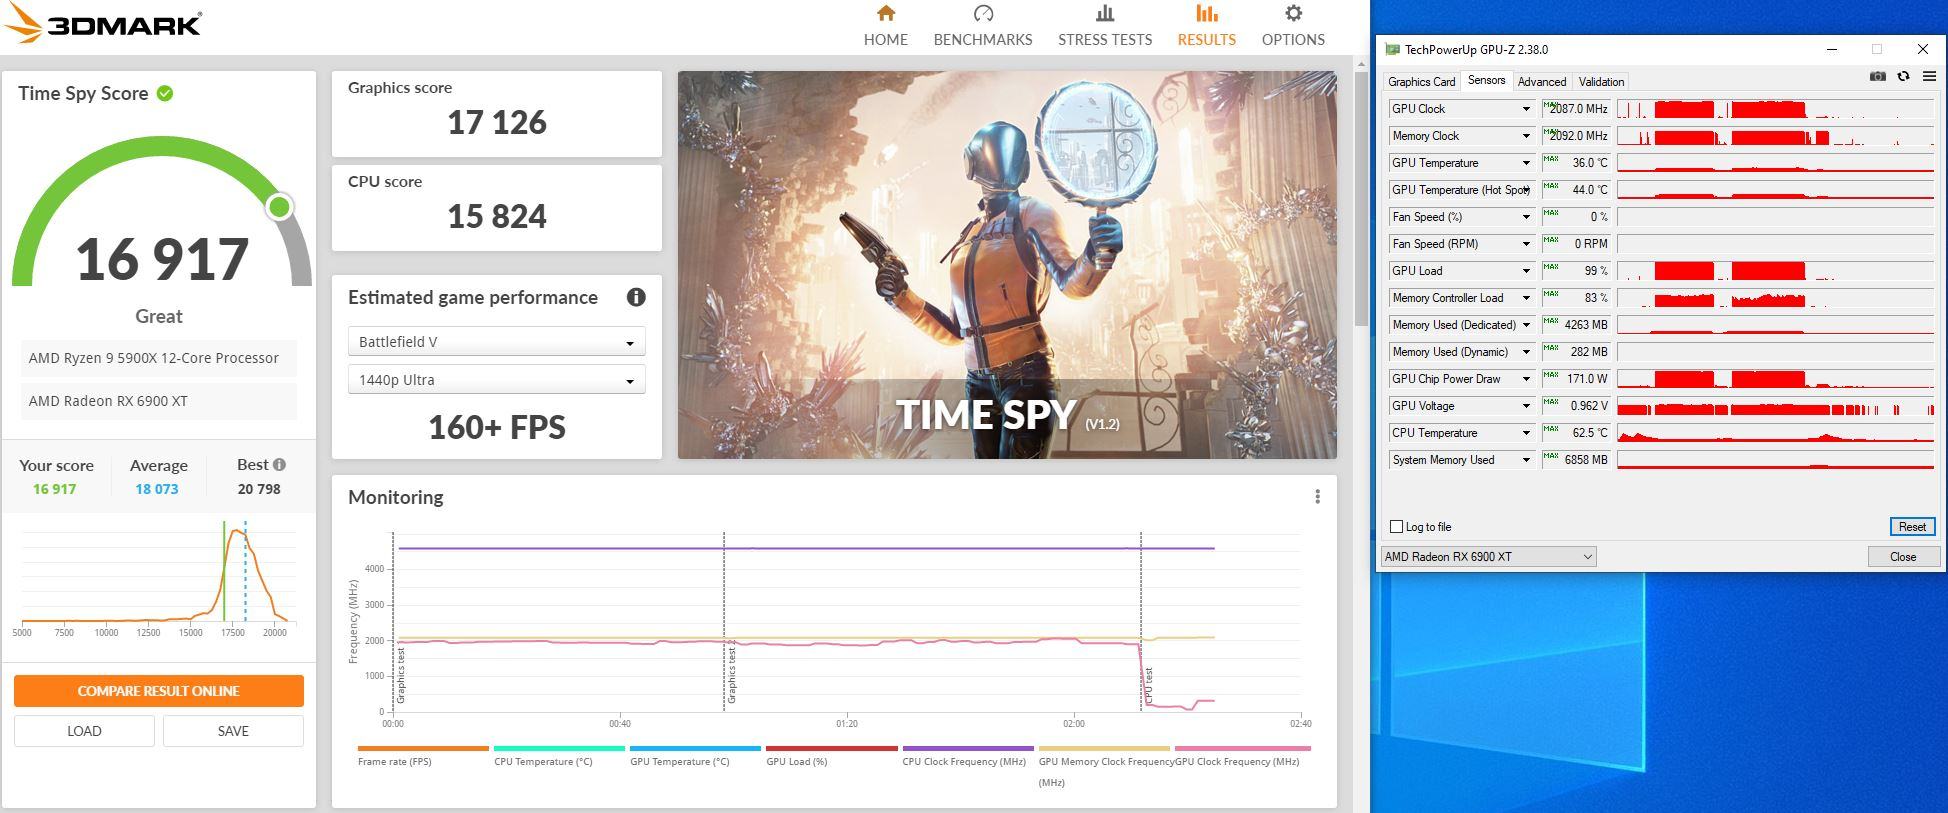Viewport: 1948px width, 813px height.
Task: Click the green validation checkmark beside Time Spy Score
Action: [165, 93]
